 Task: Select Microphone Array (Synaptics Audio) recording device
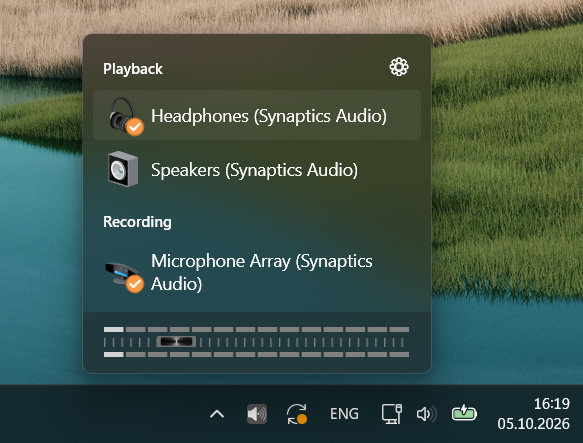coord(257,272)
